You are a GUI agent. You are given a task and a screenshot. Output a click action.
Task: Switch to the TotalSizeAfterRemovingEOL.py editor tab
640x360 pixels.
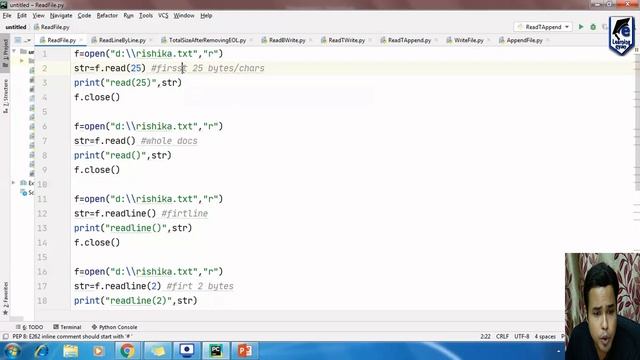tap(207, 40)
